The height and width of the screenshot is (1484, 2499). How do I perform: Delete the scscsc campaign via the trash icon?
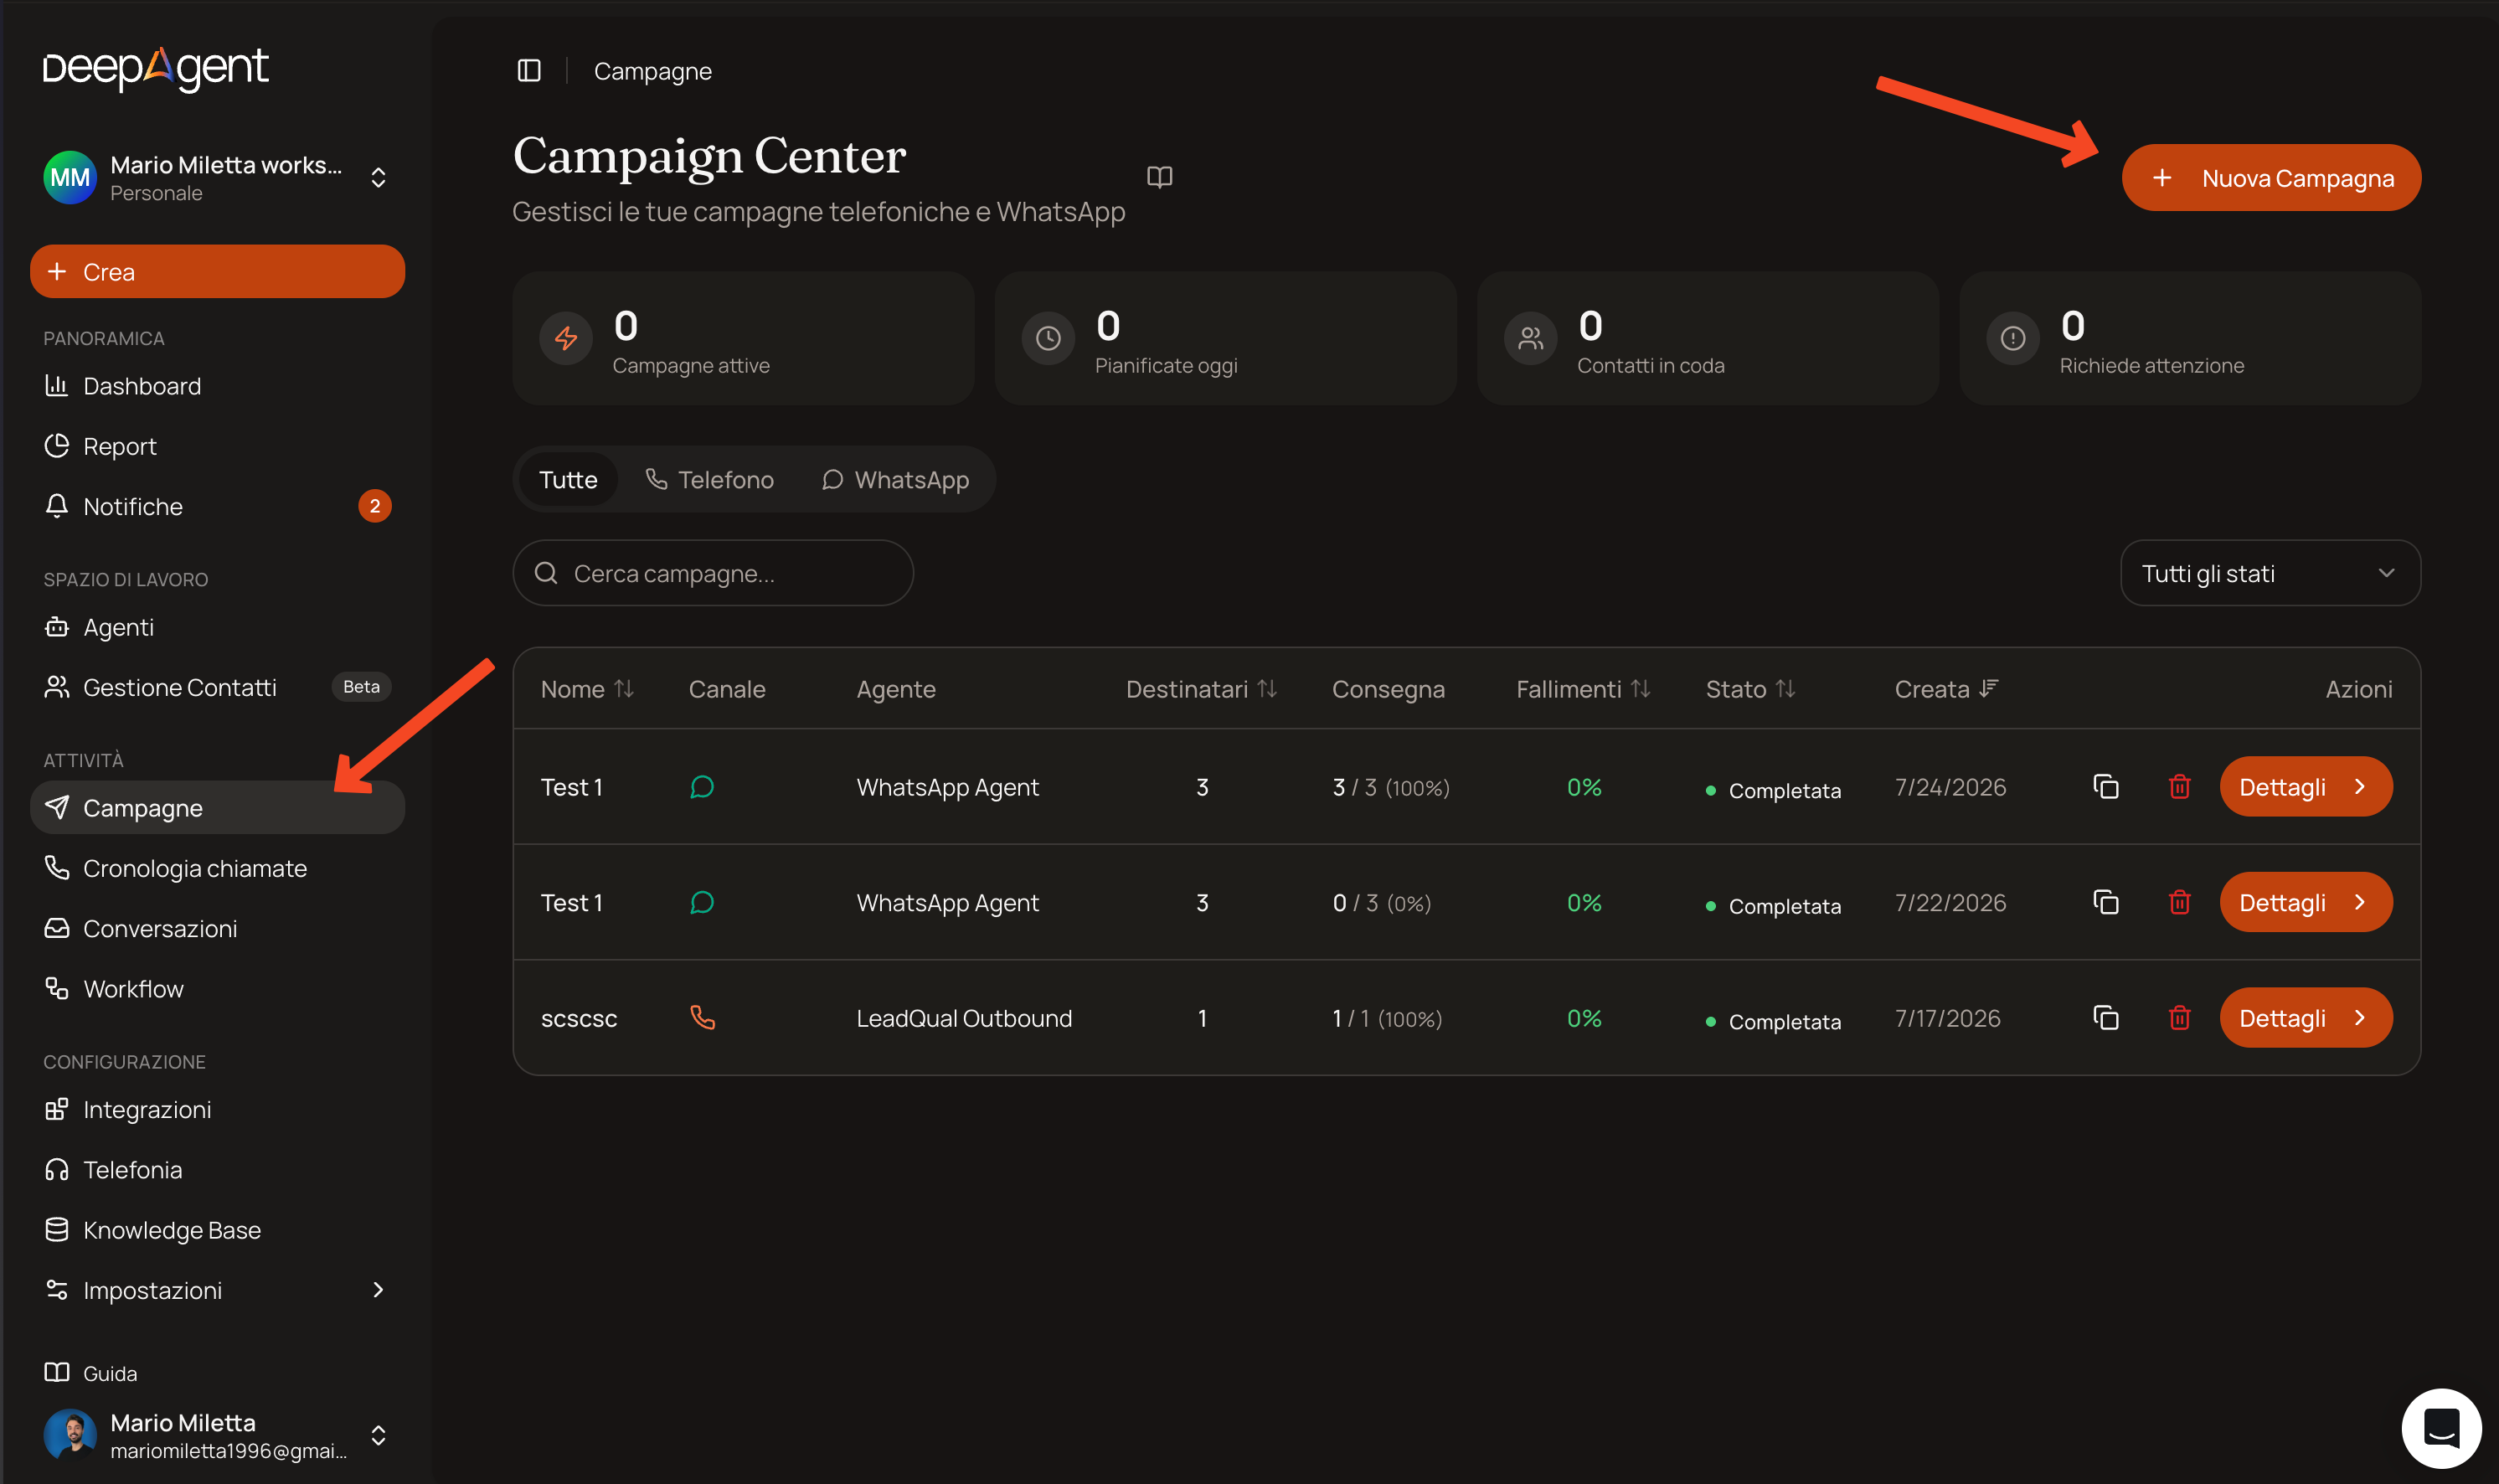click(x=2179, y=1018)
